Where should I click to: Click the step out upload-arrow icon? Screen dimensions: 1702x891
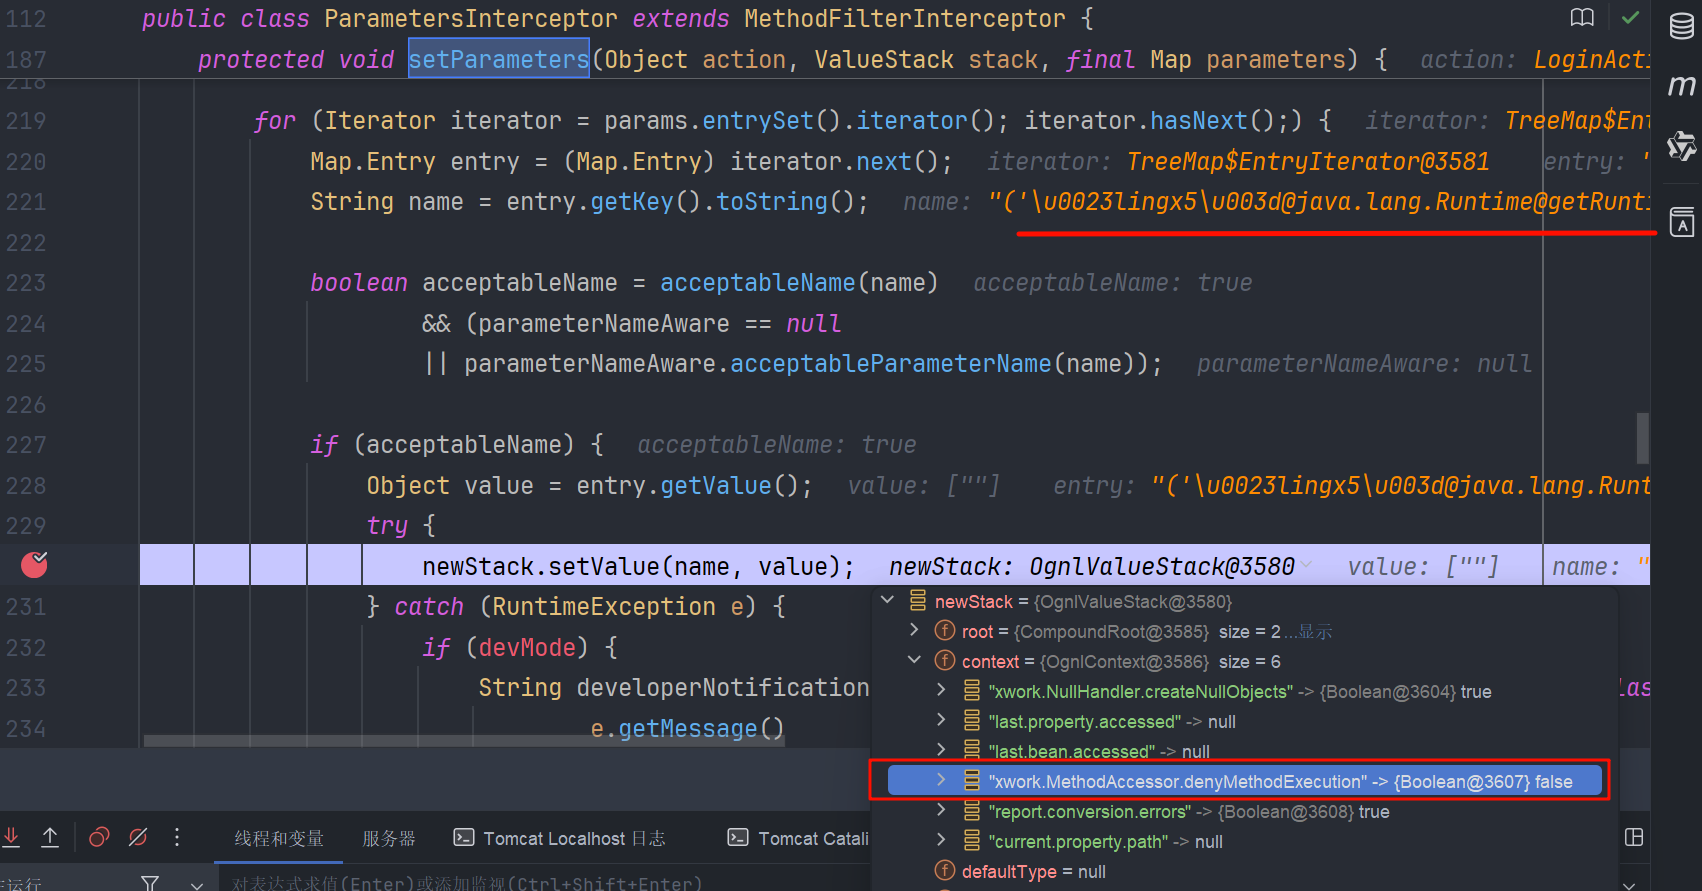[50, 837]
